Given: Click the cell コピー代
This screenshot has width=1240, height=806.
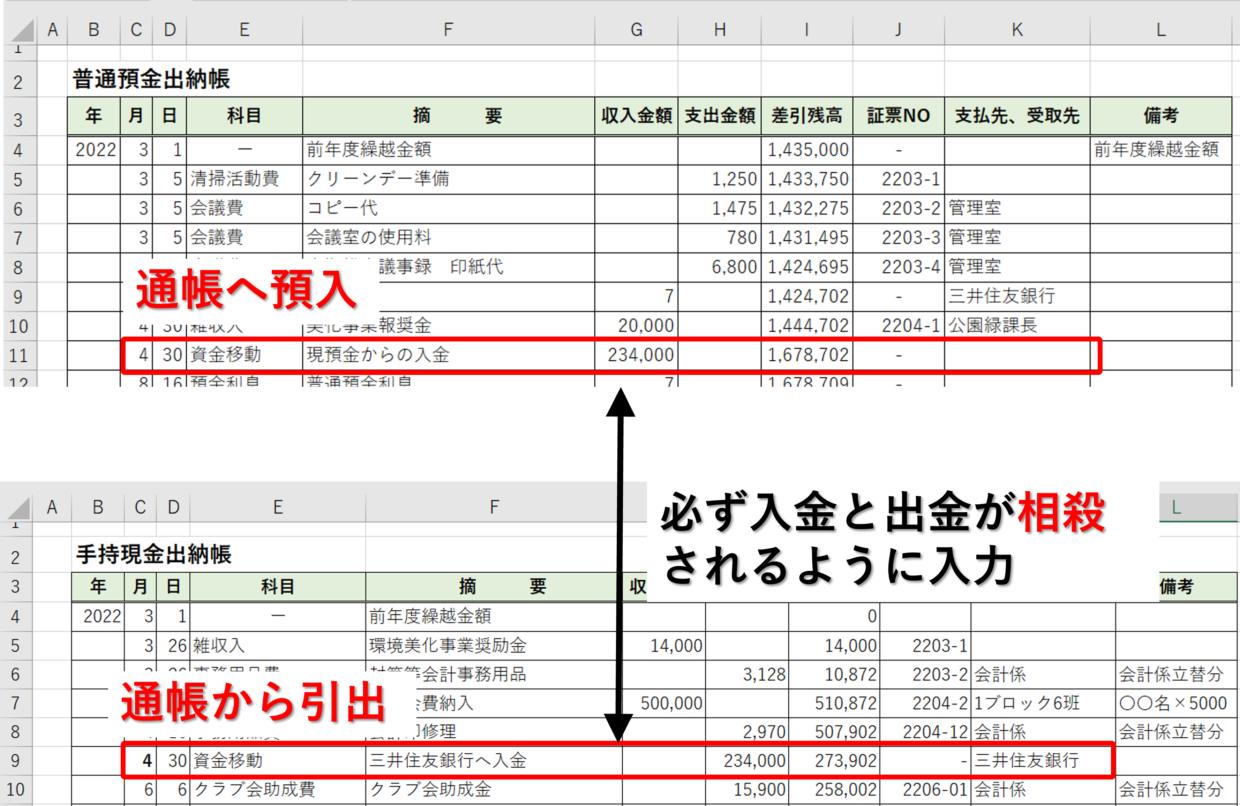Looking at the screenshot, I should tap(448, 209).
